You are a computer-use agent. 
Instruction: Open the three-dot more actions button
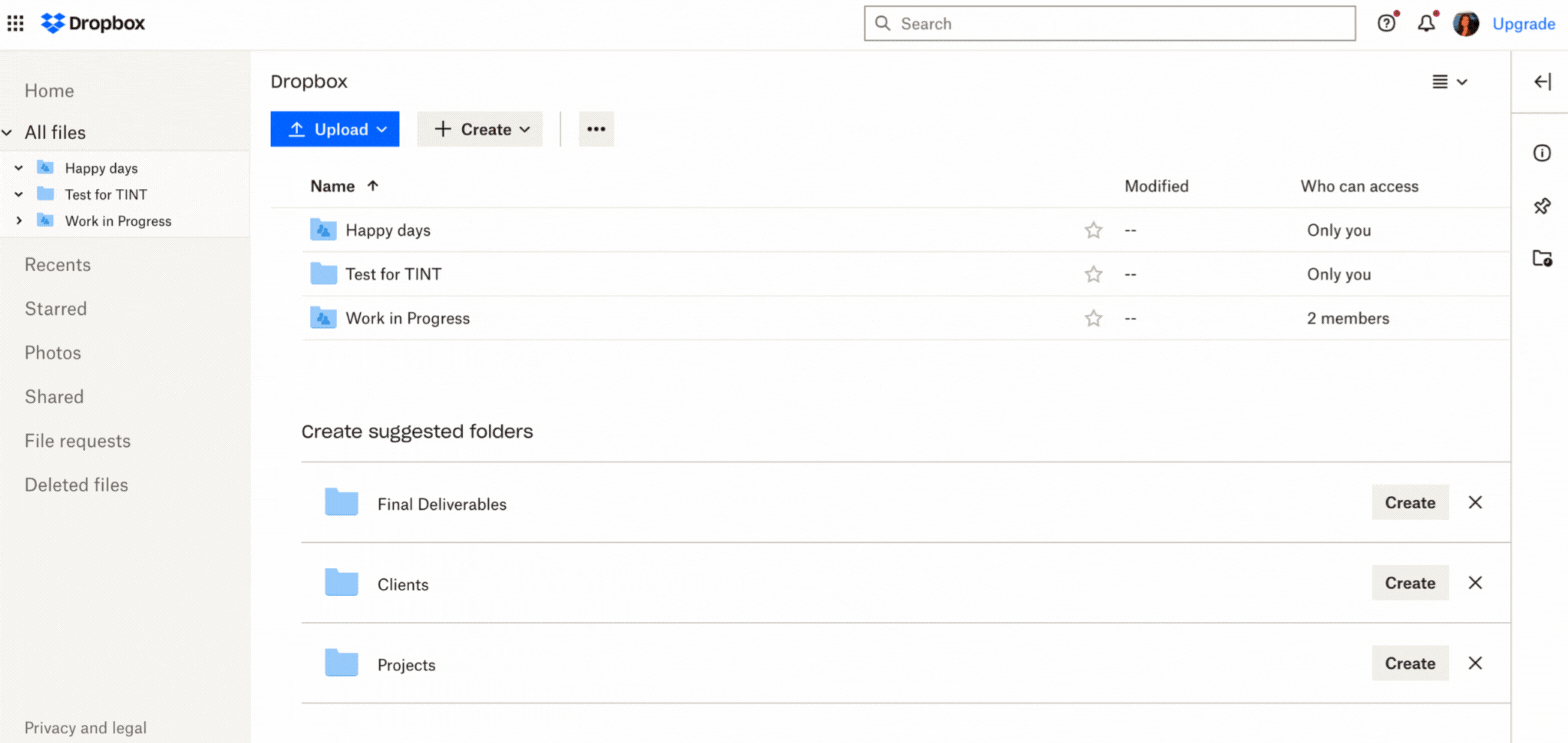point(596,129)
